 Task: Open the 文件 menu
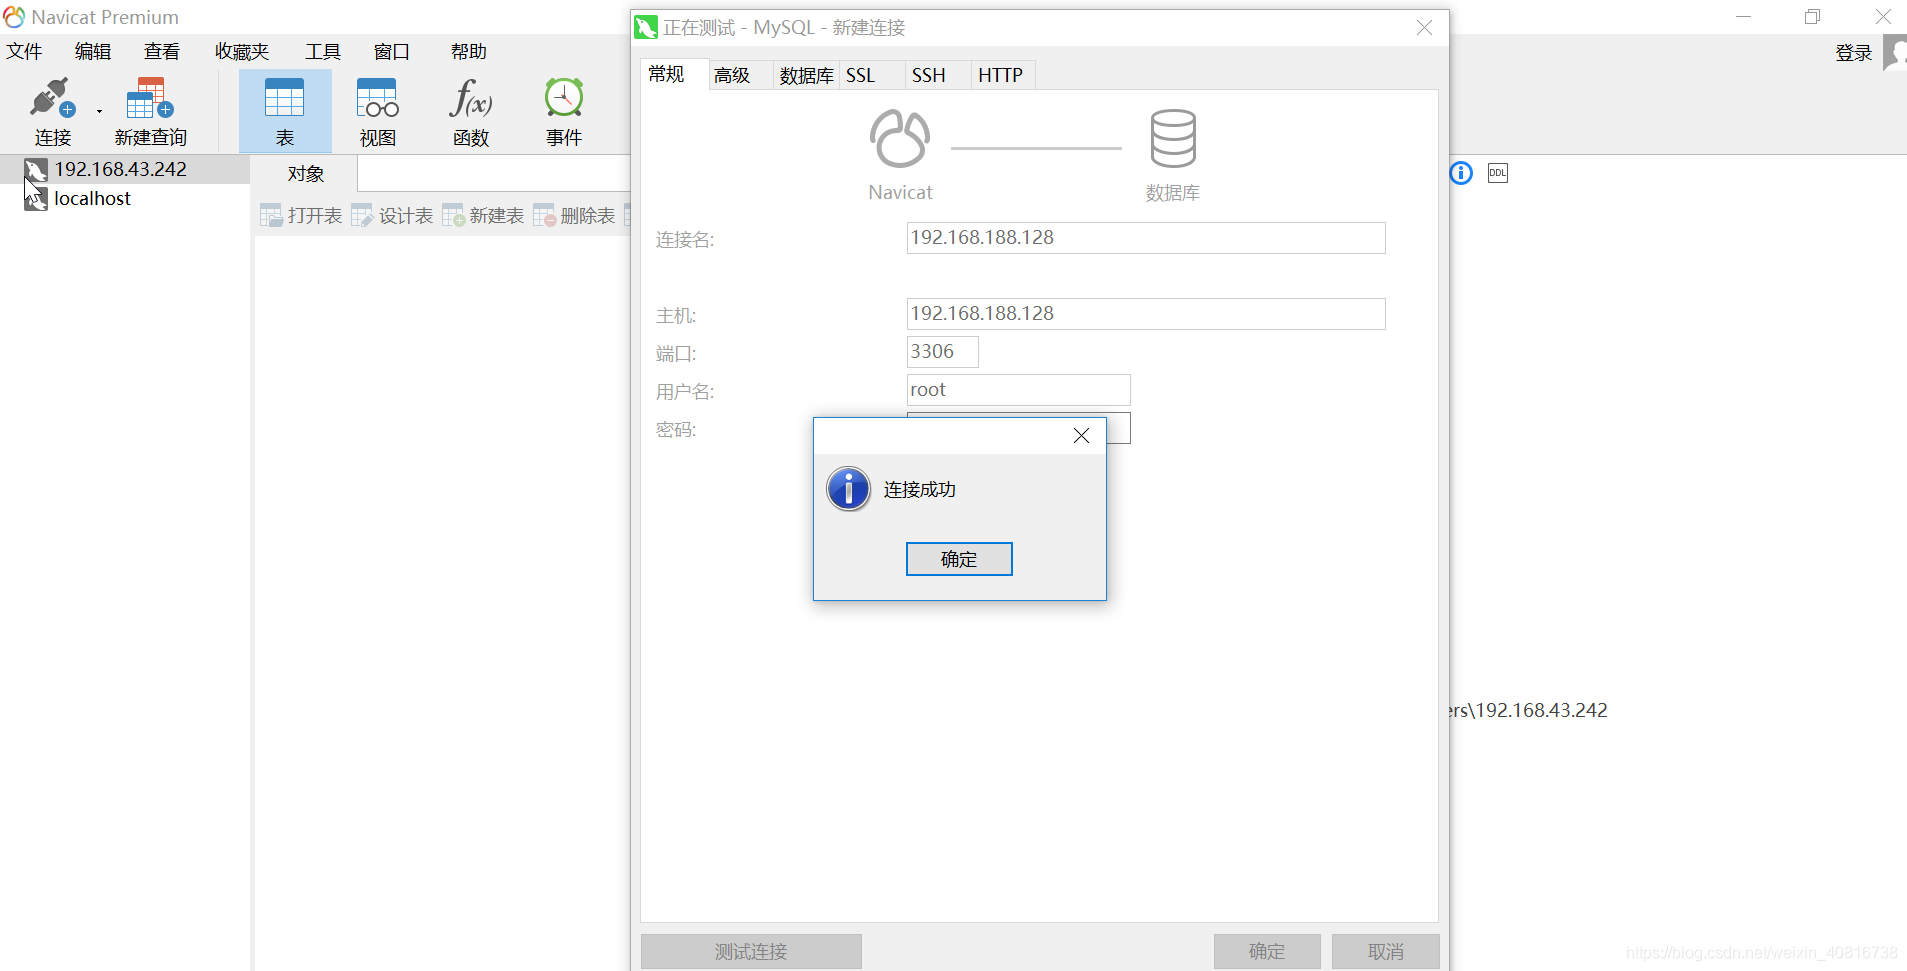pos(24,51)
